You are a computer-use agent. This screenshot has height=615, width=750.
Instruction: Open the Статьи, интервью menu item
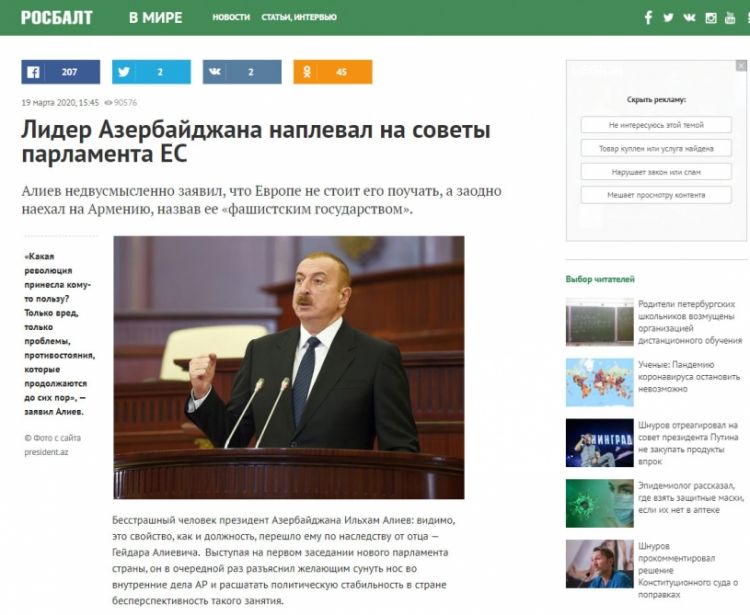click(x=298, y=17)
